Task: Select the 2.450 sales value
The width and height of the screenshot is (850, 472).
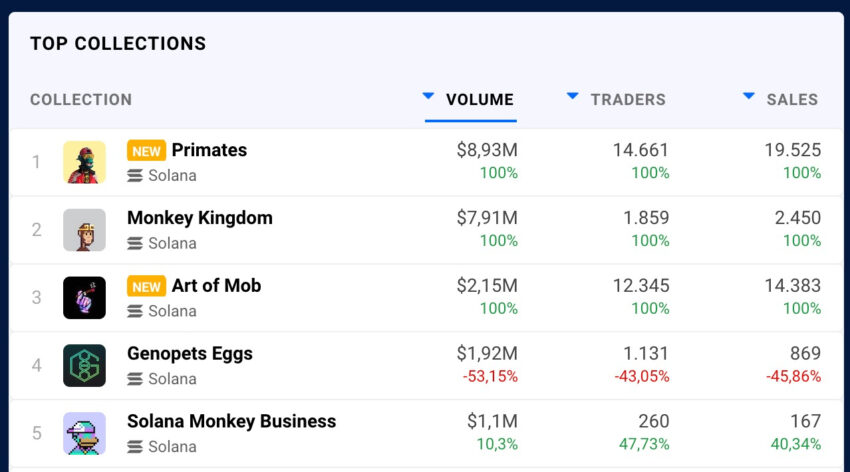Action: pyautogui.click(x=797, y=218)
